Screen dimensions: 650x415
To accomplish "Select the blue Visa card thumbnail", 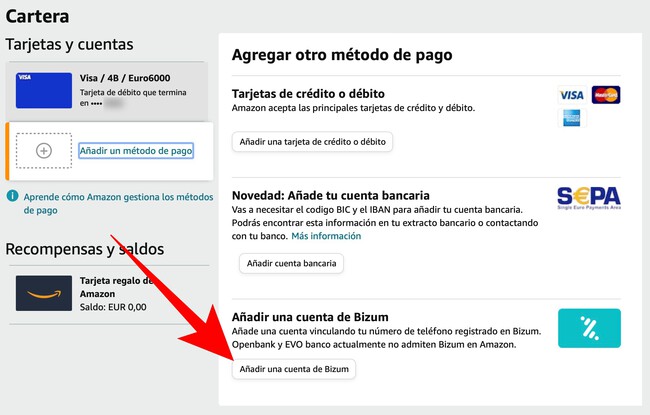I will (x=44, y=88).
